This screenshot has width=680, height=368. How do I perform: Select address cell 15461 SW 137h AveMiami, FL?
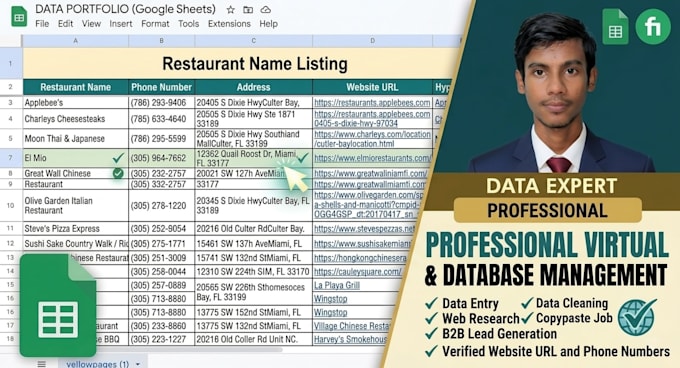click(x=253, y=243)
